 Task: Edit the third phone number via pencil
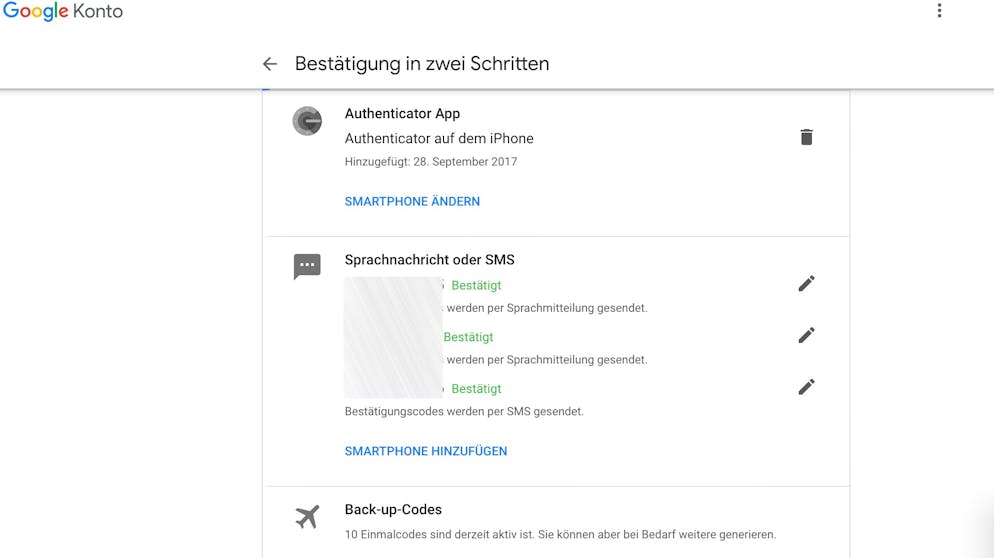pyautogui.click(x=806, y=387)
